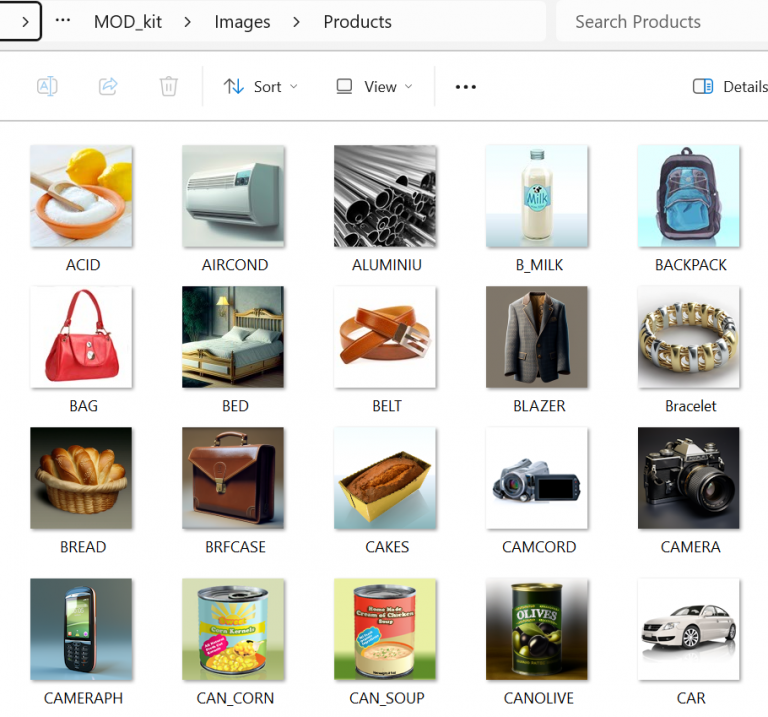Select the CAMERA image thumbnail

(690, 479)
